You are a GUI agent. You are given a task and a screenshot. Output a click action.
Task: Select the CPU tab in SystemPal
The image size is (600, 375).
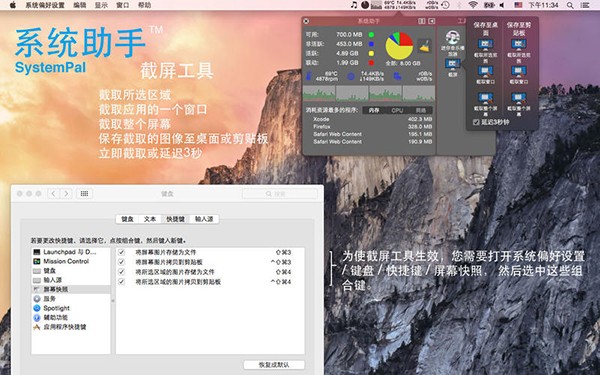pos(397,110)
